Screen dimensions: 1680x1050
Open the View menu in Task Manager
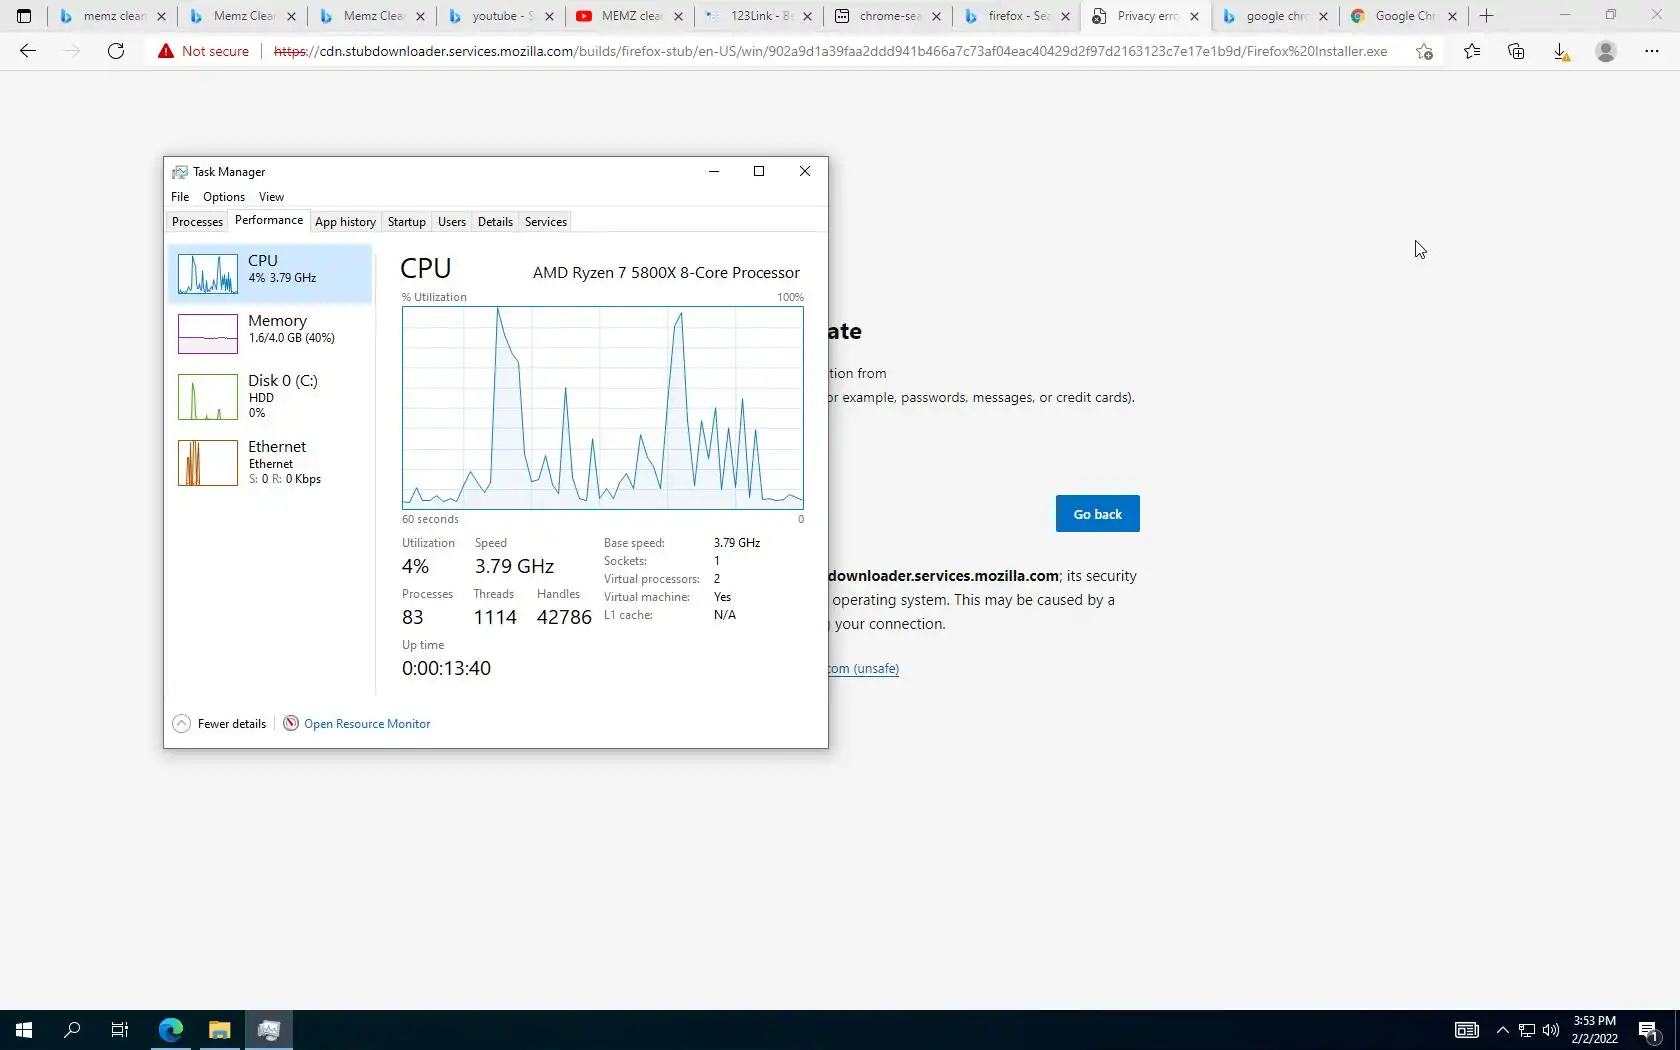271,197
